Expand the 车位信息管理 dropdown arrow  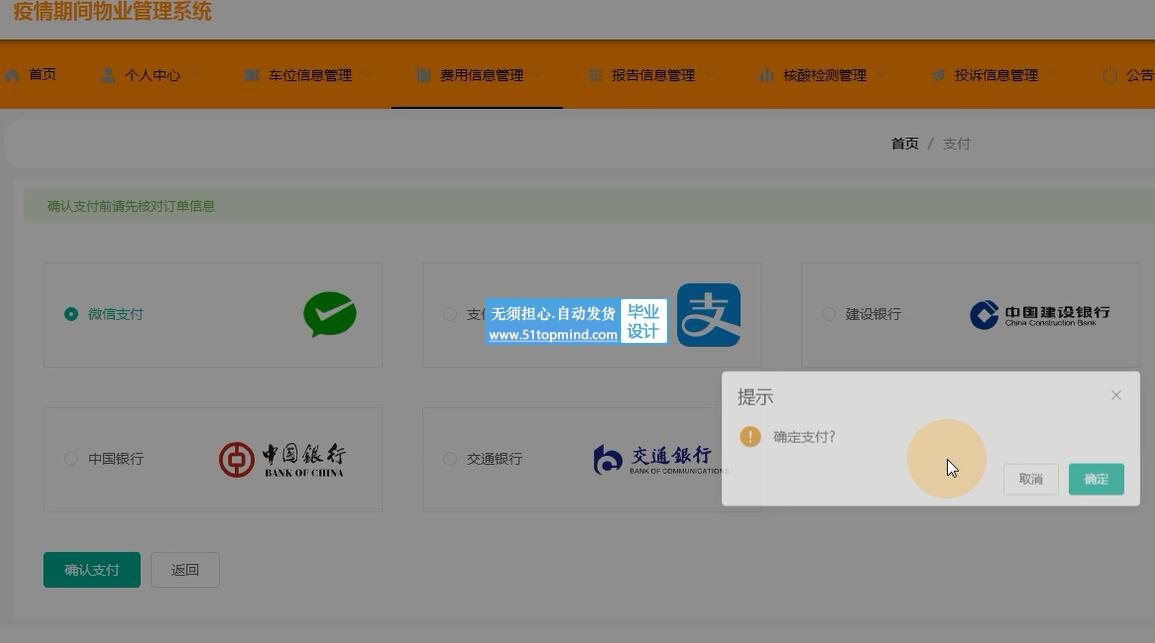(366, 75)
